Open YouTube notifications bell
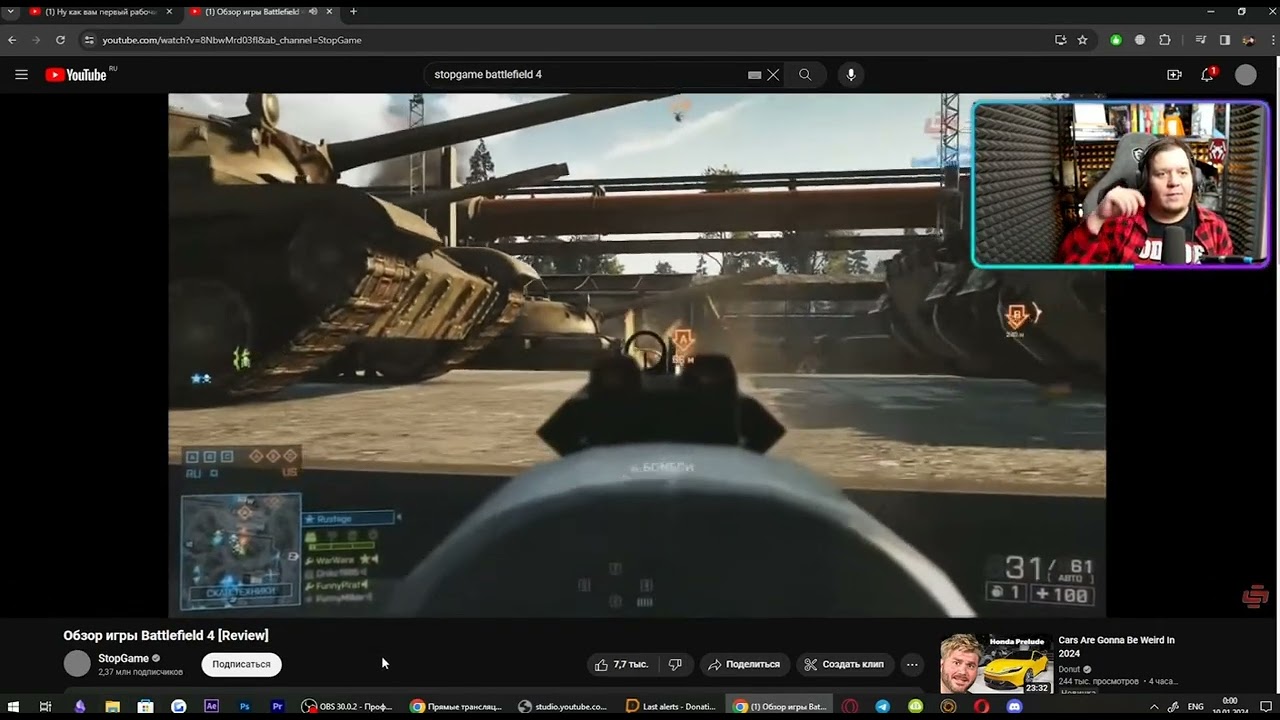1280x720 pixels. tap(1208, 75)
